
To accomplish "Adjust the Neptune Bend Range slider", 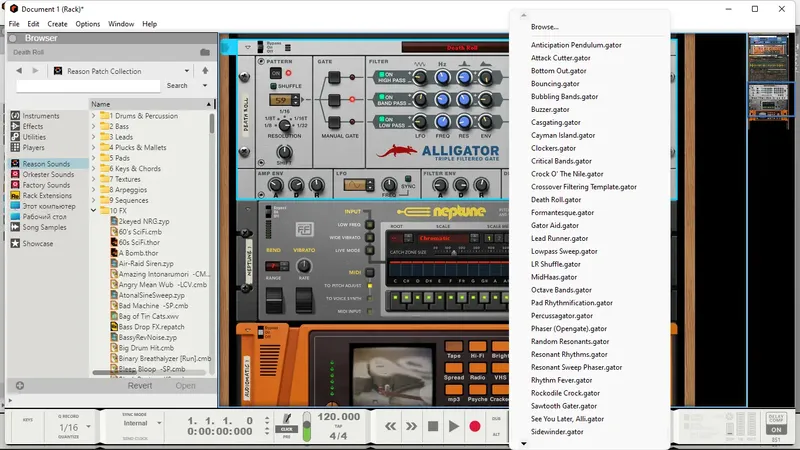I will pyautogui.click(x=273, y=300).
